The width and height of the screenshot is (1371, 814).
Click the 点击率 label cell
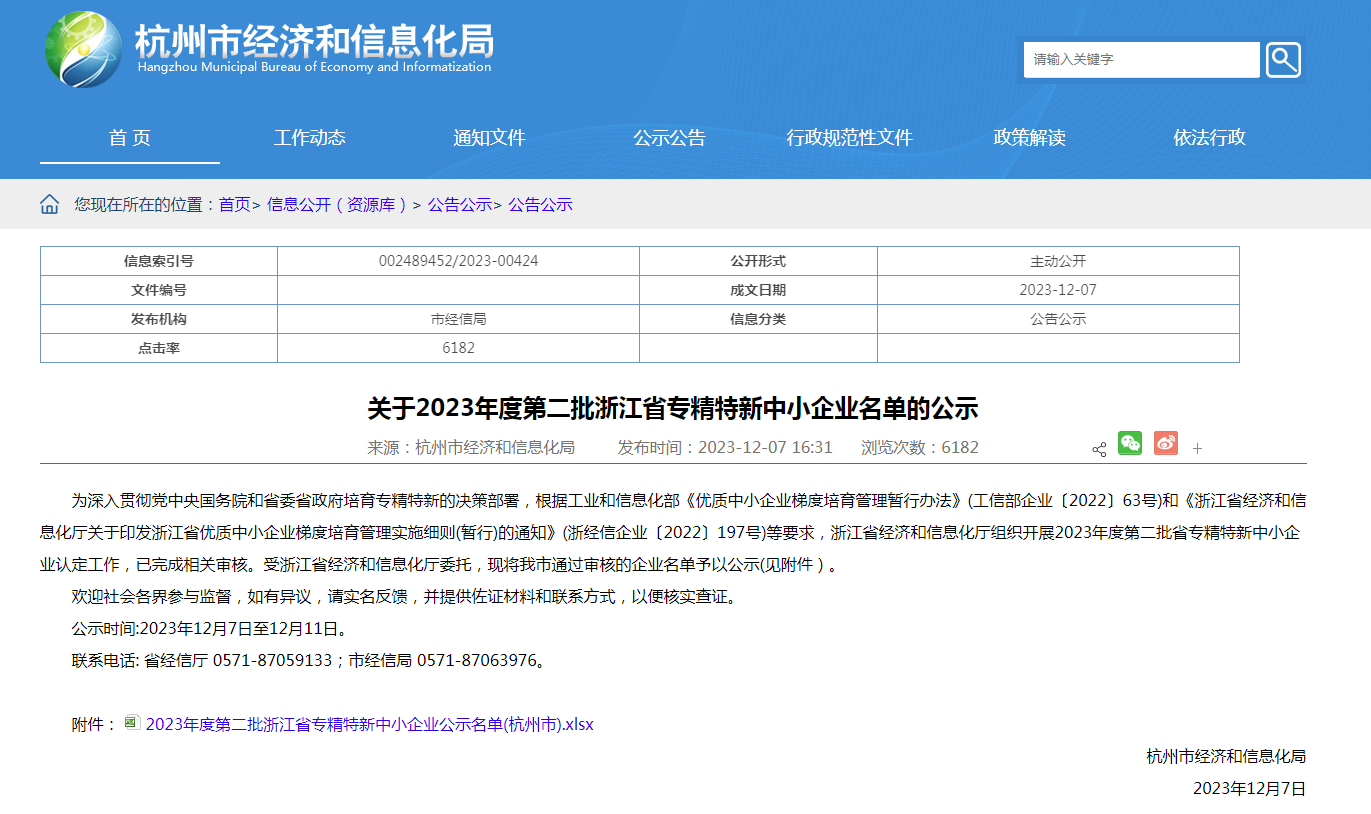pyautogui.click(x=159, y=348)
